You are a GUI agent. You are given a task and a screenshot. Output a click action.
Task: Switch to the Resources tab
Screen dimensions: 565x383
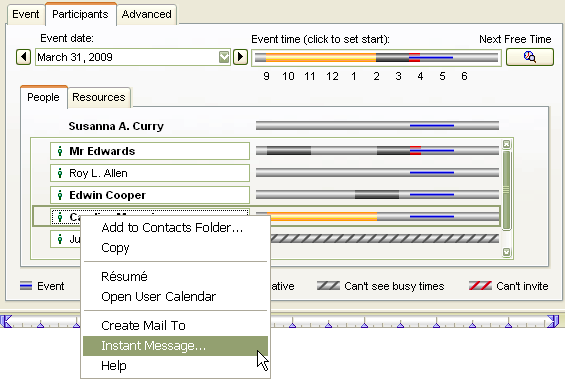[99, 97]
